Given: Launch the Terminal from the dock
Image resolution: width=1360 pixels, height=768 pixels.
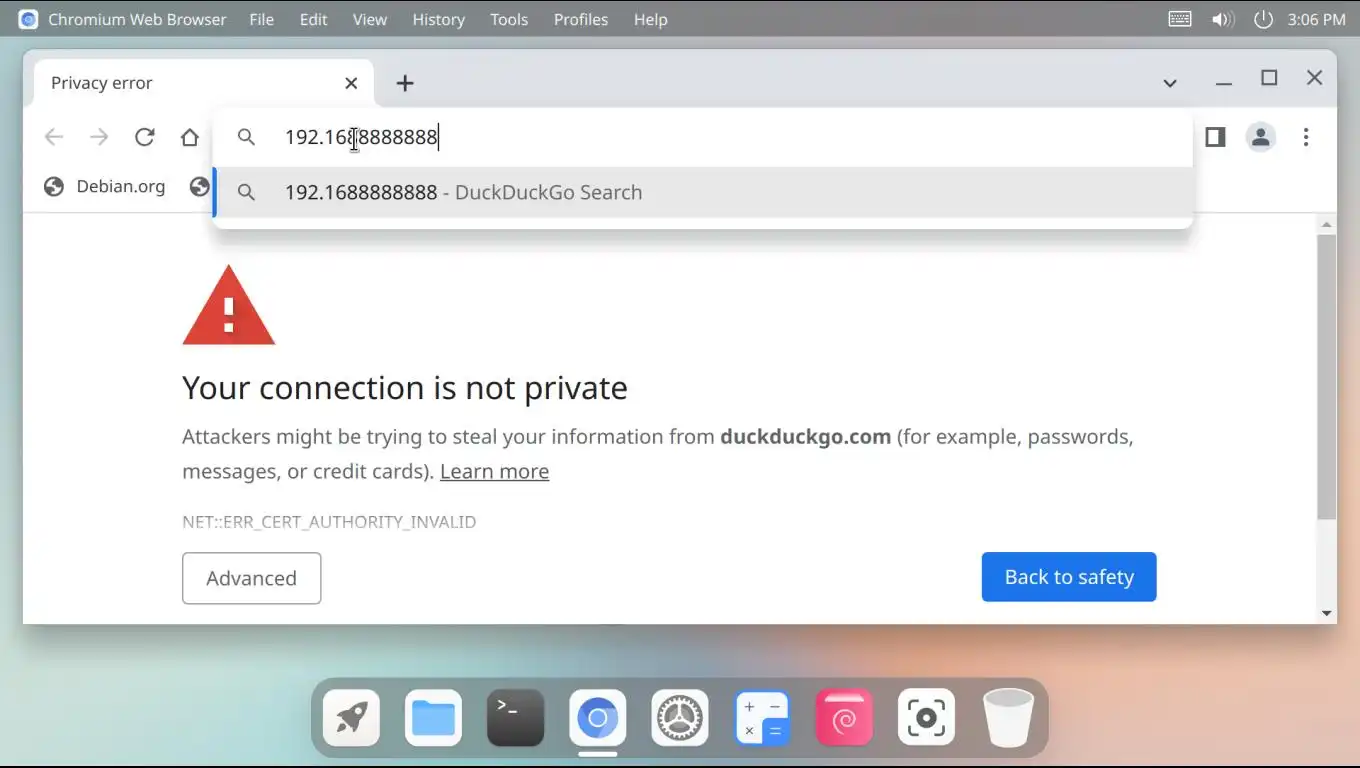Looking at the screenshot, I should 516,718.
